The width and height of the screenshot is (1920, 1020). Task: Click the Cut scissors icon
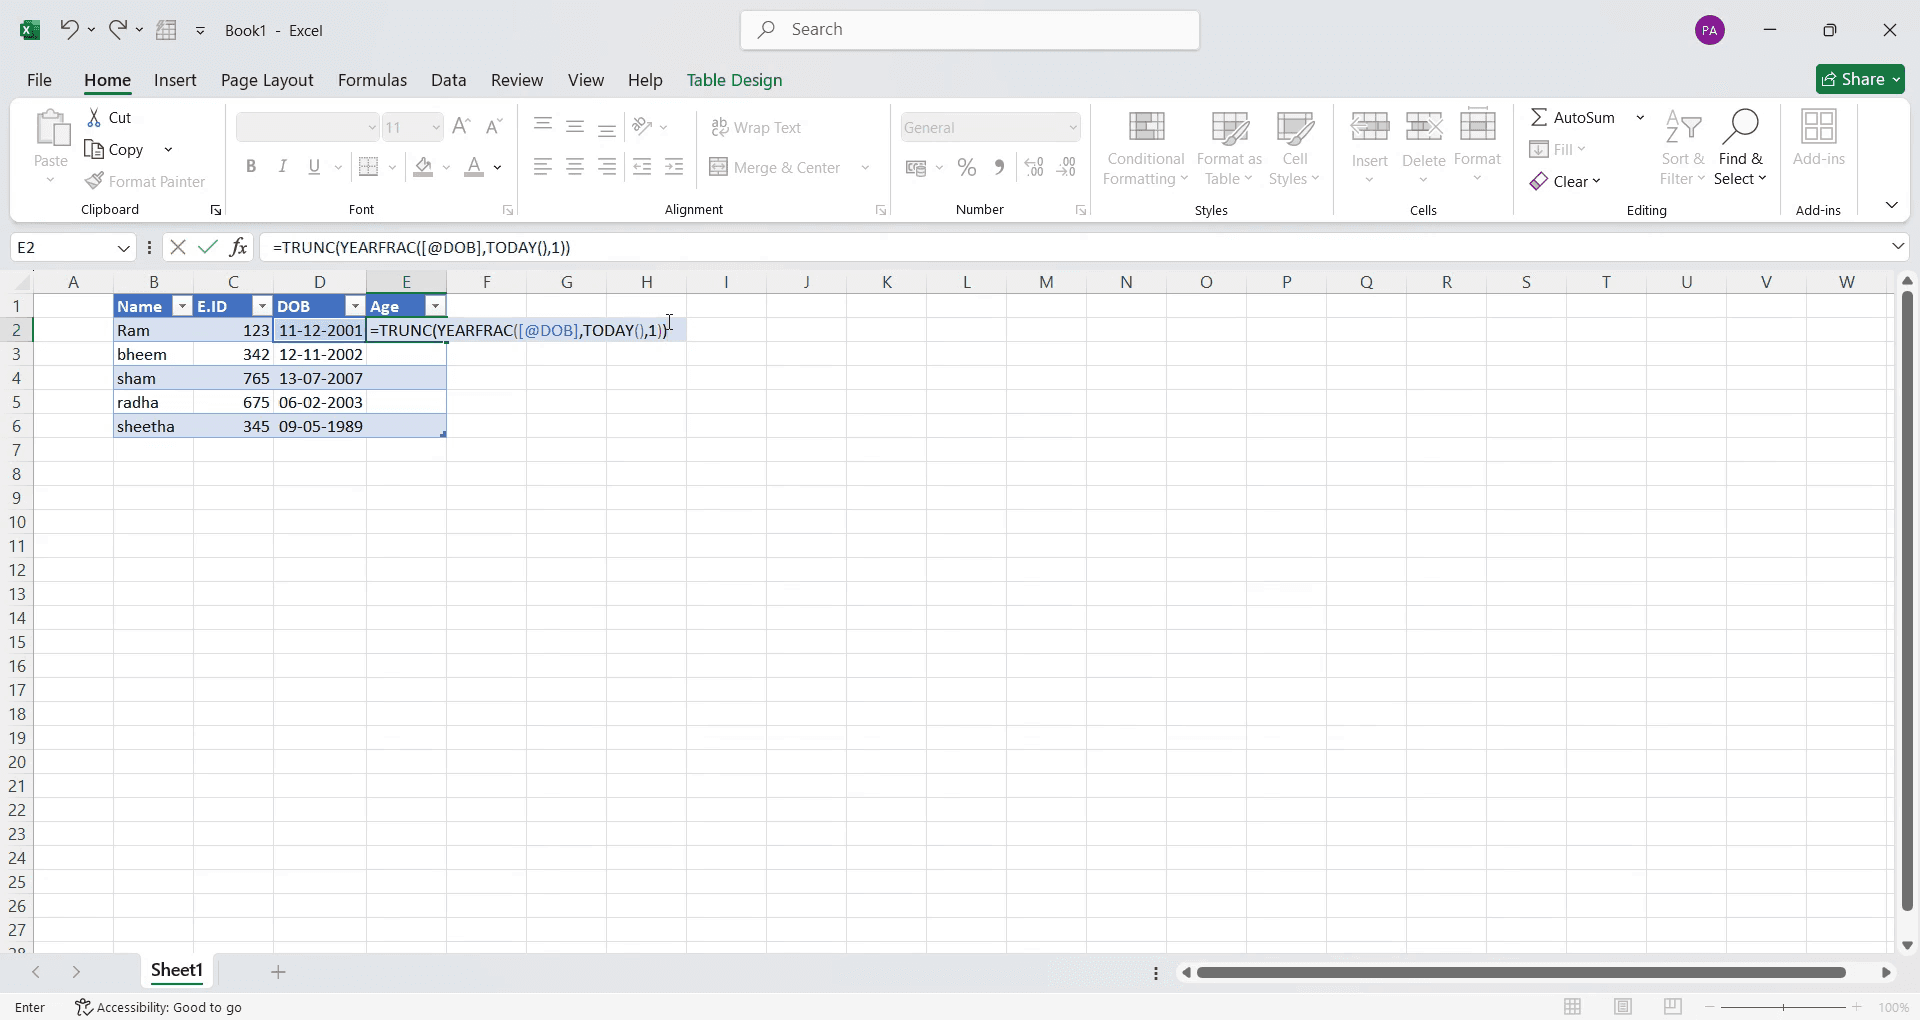[94, 118]
